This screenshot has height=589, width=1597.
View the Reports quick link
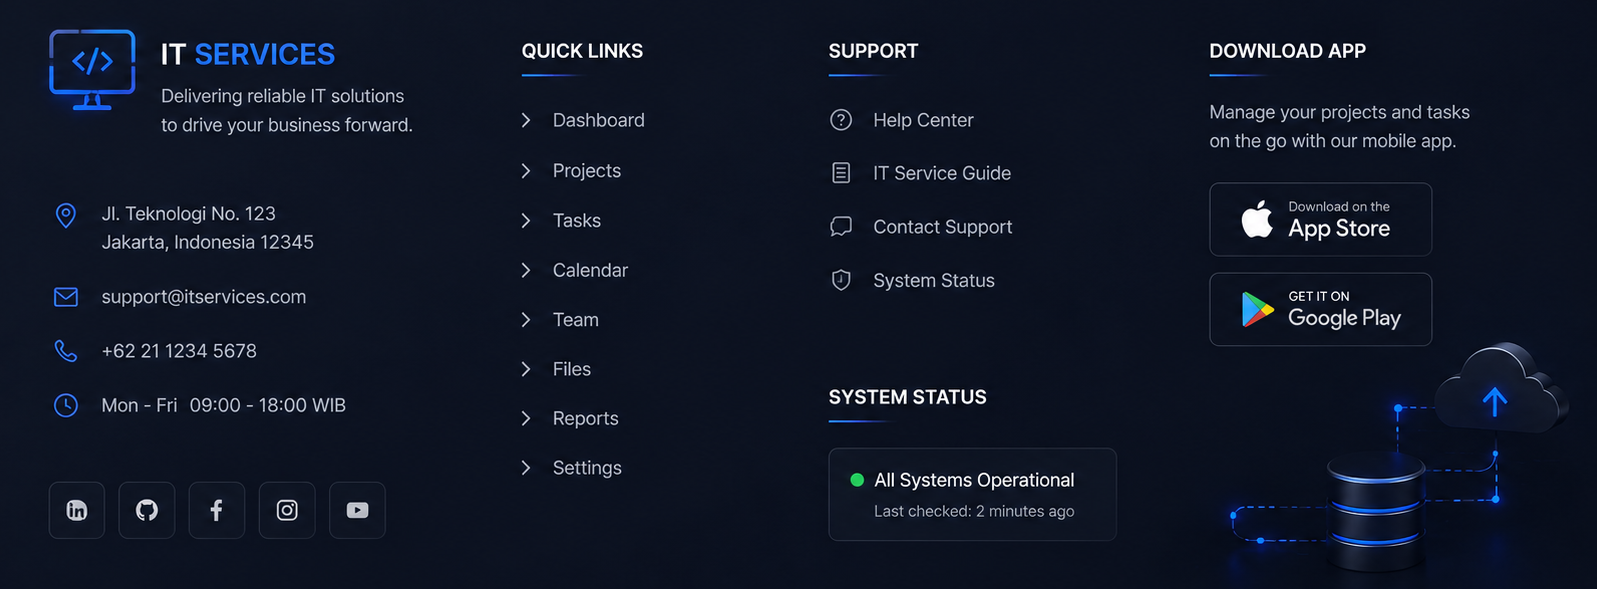pyautogui.click(x=585, y=418)
